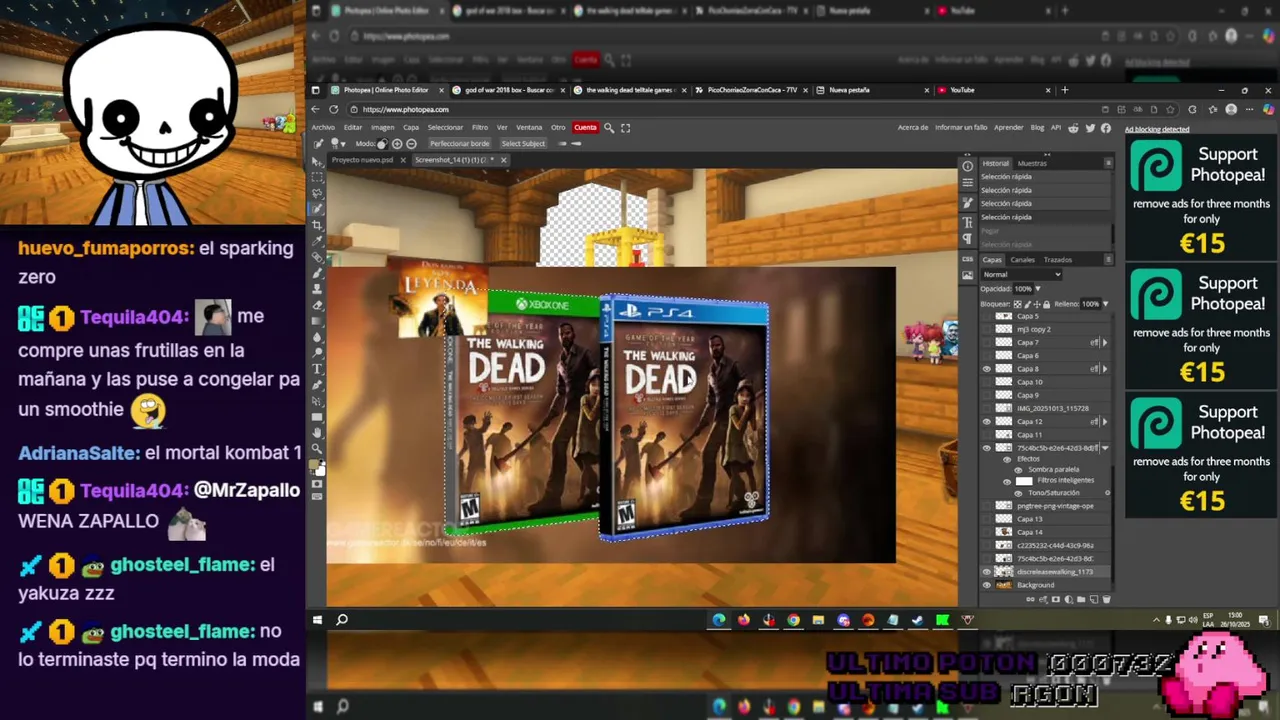This screenshot has width=1280, height=720.
Task: Open the Normal blend mode dropdown
Action: pos(1022,275)
